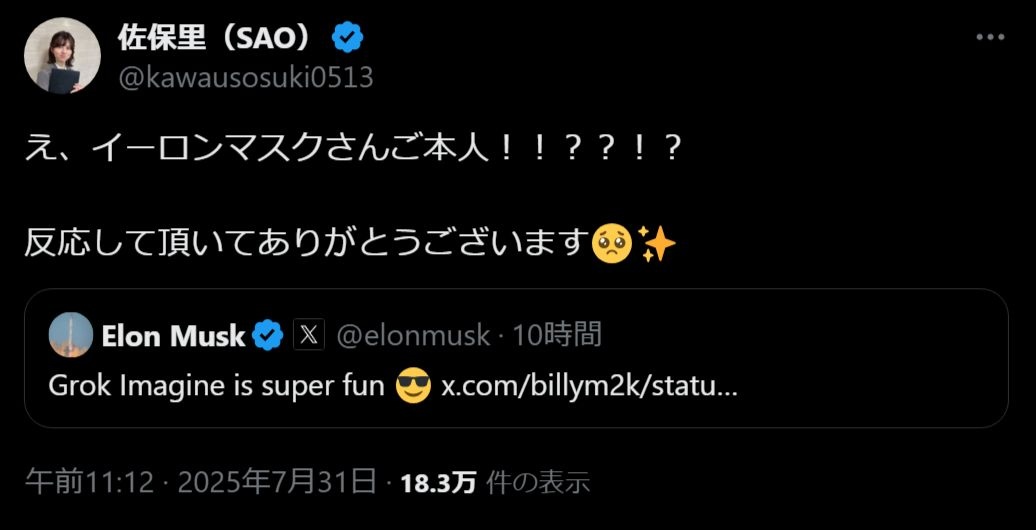Click Elon Musk's blue verified checkmark
This screenshot has height=530, width=1036.
[x=267, y=336]
